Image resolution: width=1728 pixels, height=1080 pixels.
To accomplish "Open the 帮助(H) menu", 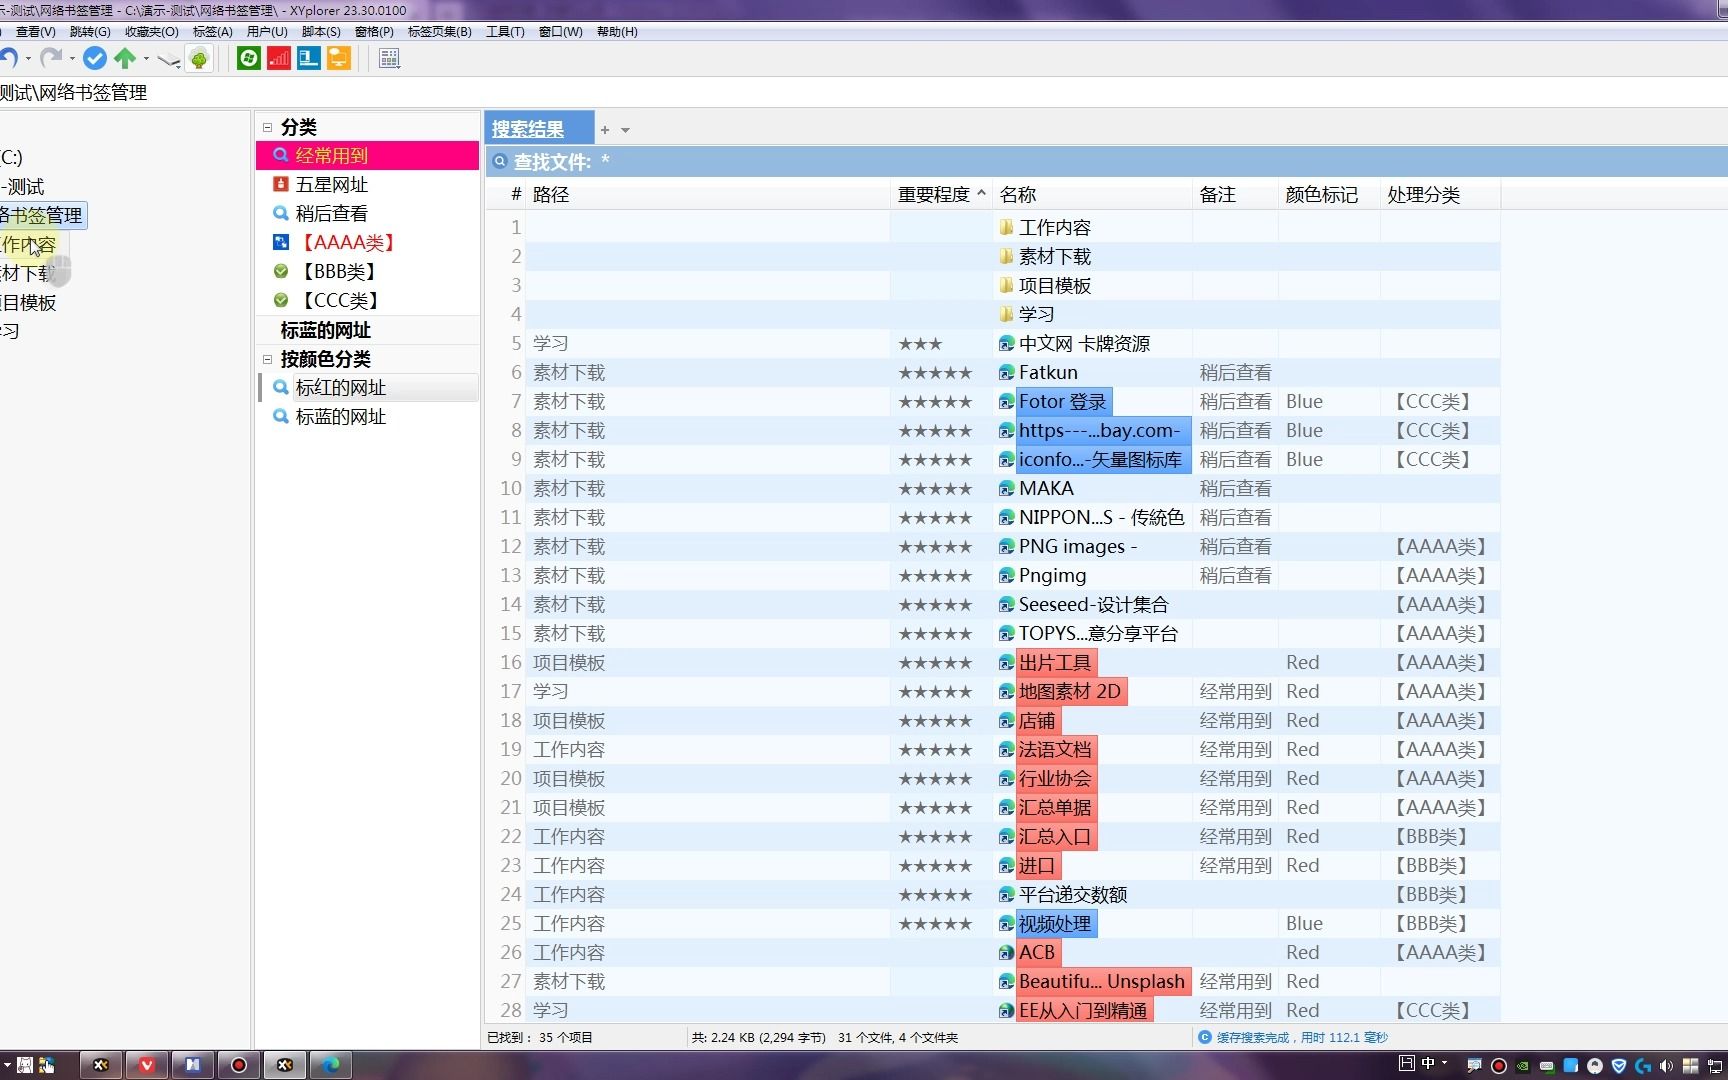I will click(x=617, y=32).
